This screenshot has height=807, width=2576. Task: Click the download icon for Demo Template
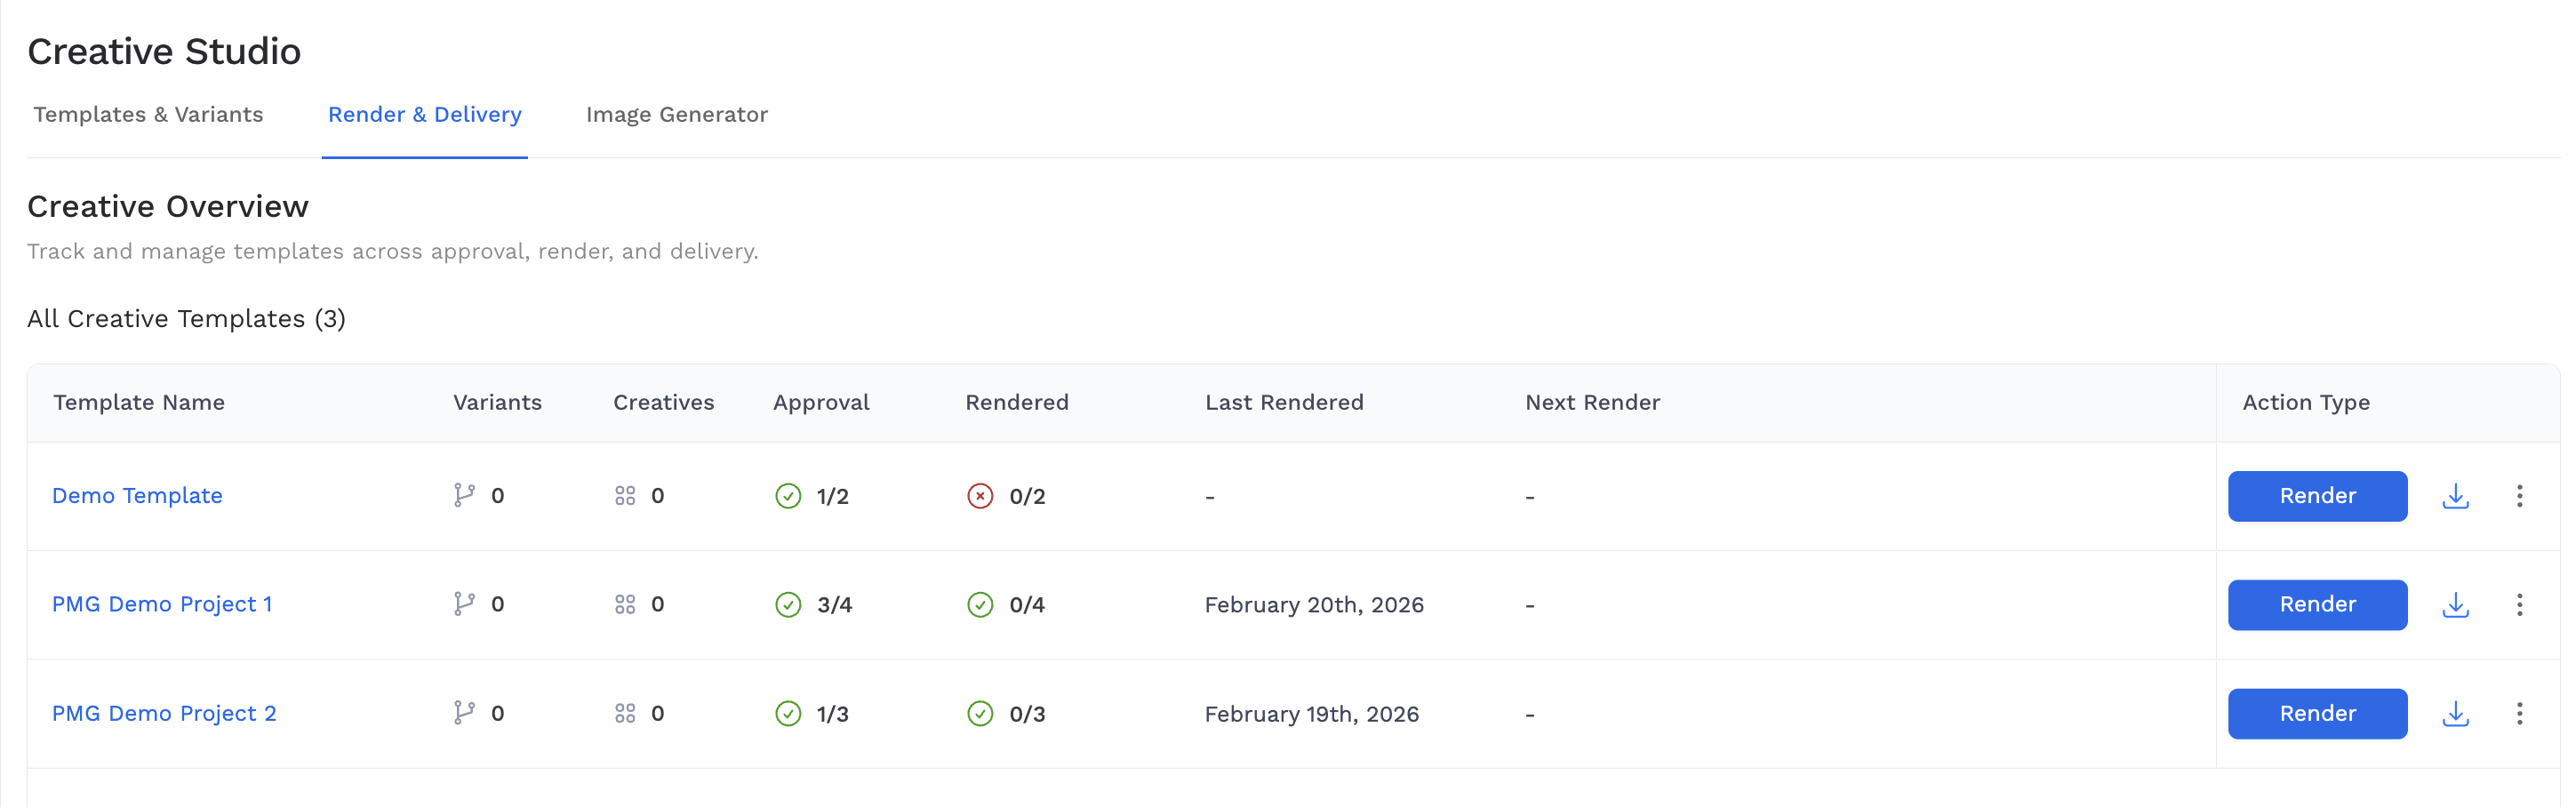pyautogui.click(x=2457, y=496)
